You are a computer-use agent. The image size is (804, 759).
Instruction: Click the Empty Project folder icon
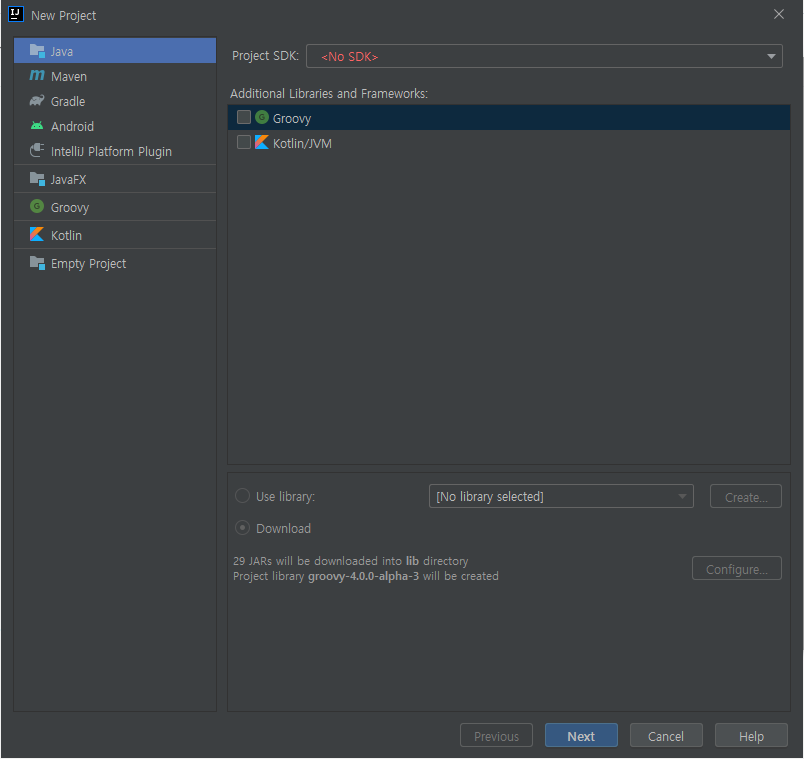coord(37,263)
